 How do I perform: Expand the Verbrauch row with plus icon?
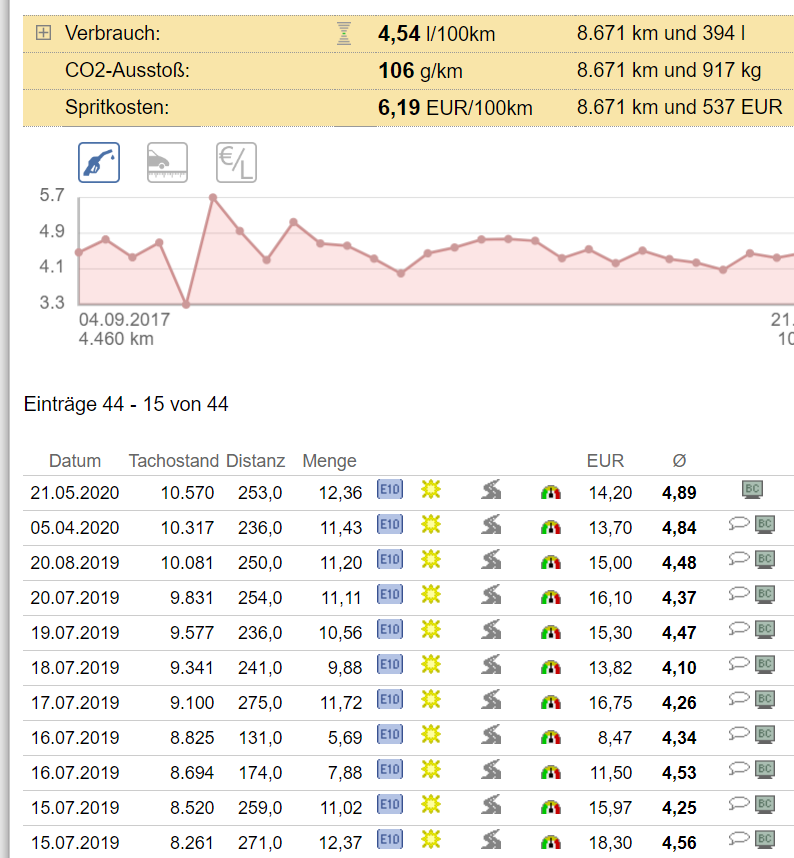point(43,33)
